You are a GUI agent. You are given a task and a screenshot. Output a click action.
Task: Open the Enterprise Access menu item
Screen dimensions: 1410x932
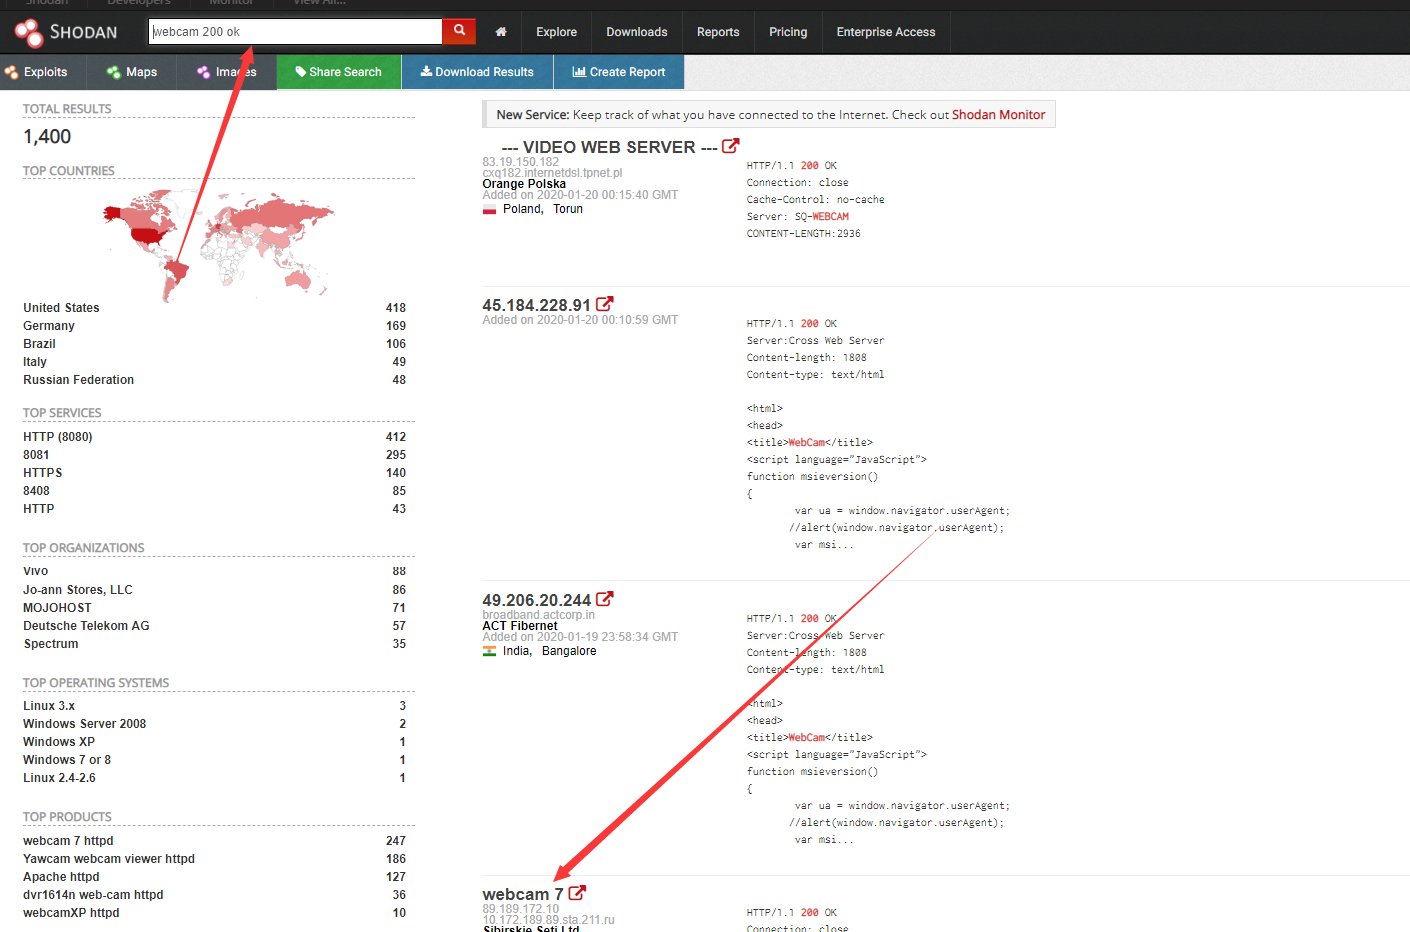click(886, 32)
